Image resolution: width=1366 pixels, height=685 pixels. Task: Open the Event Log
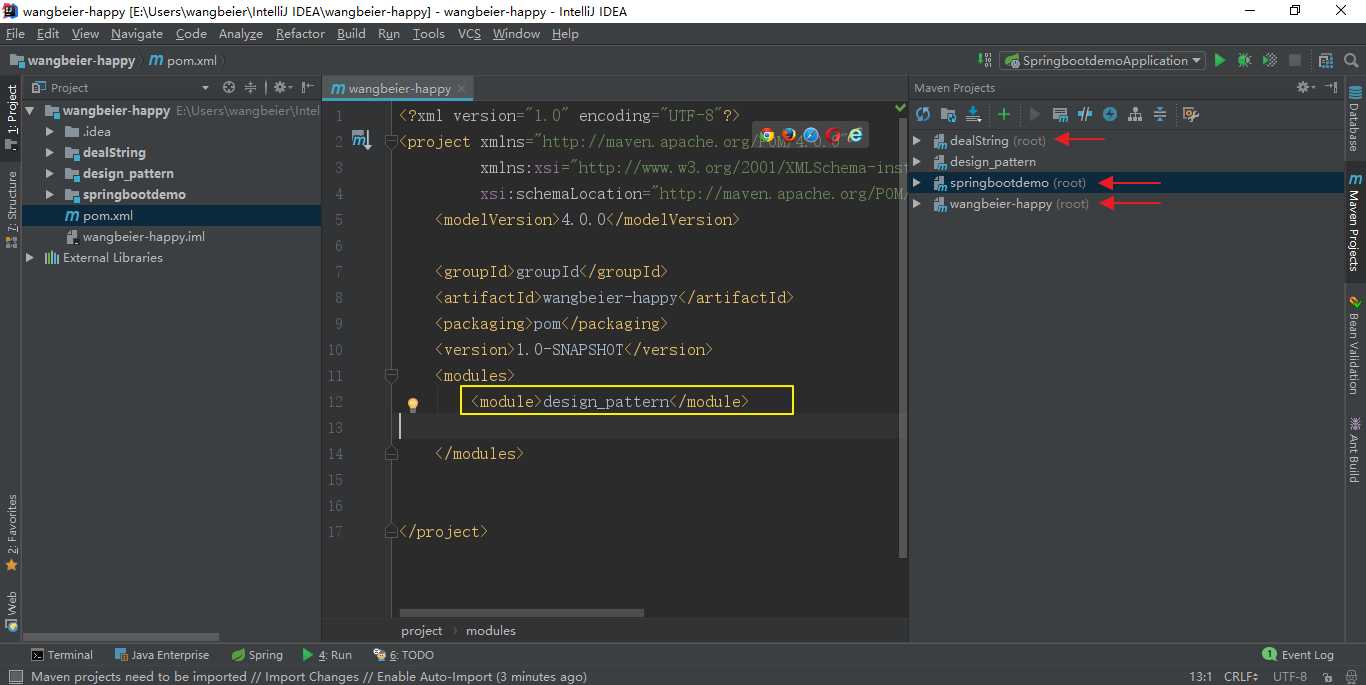[1298, 655]
